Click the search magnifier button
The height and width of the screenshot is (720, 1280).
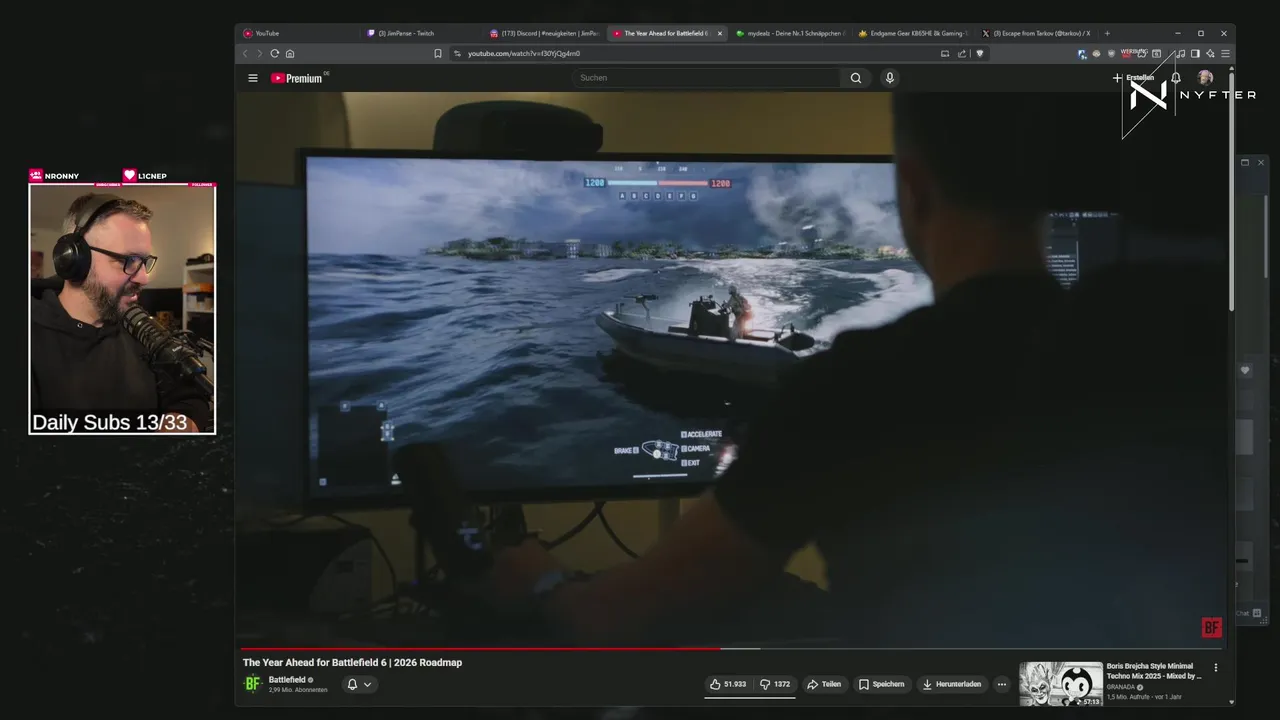(856, 78)
